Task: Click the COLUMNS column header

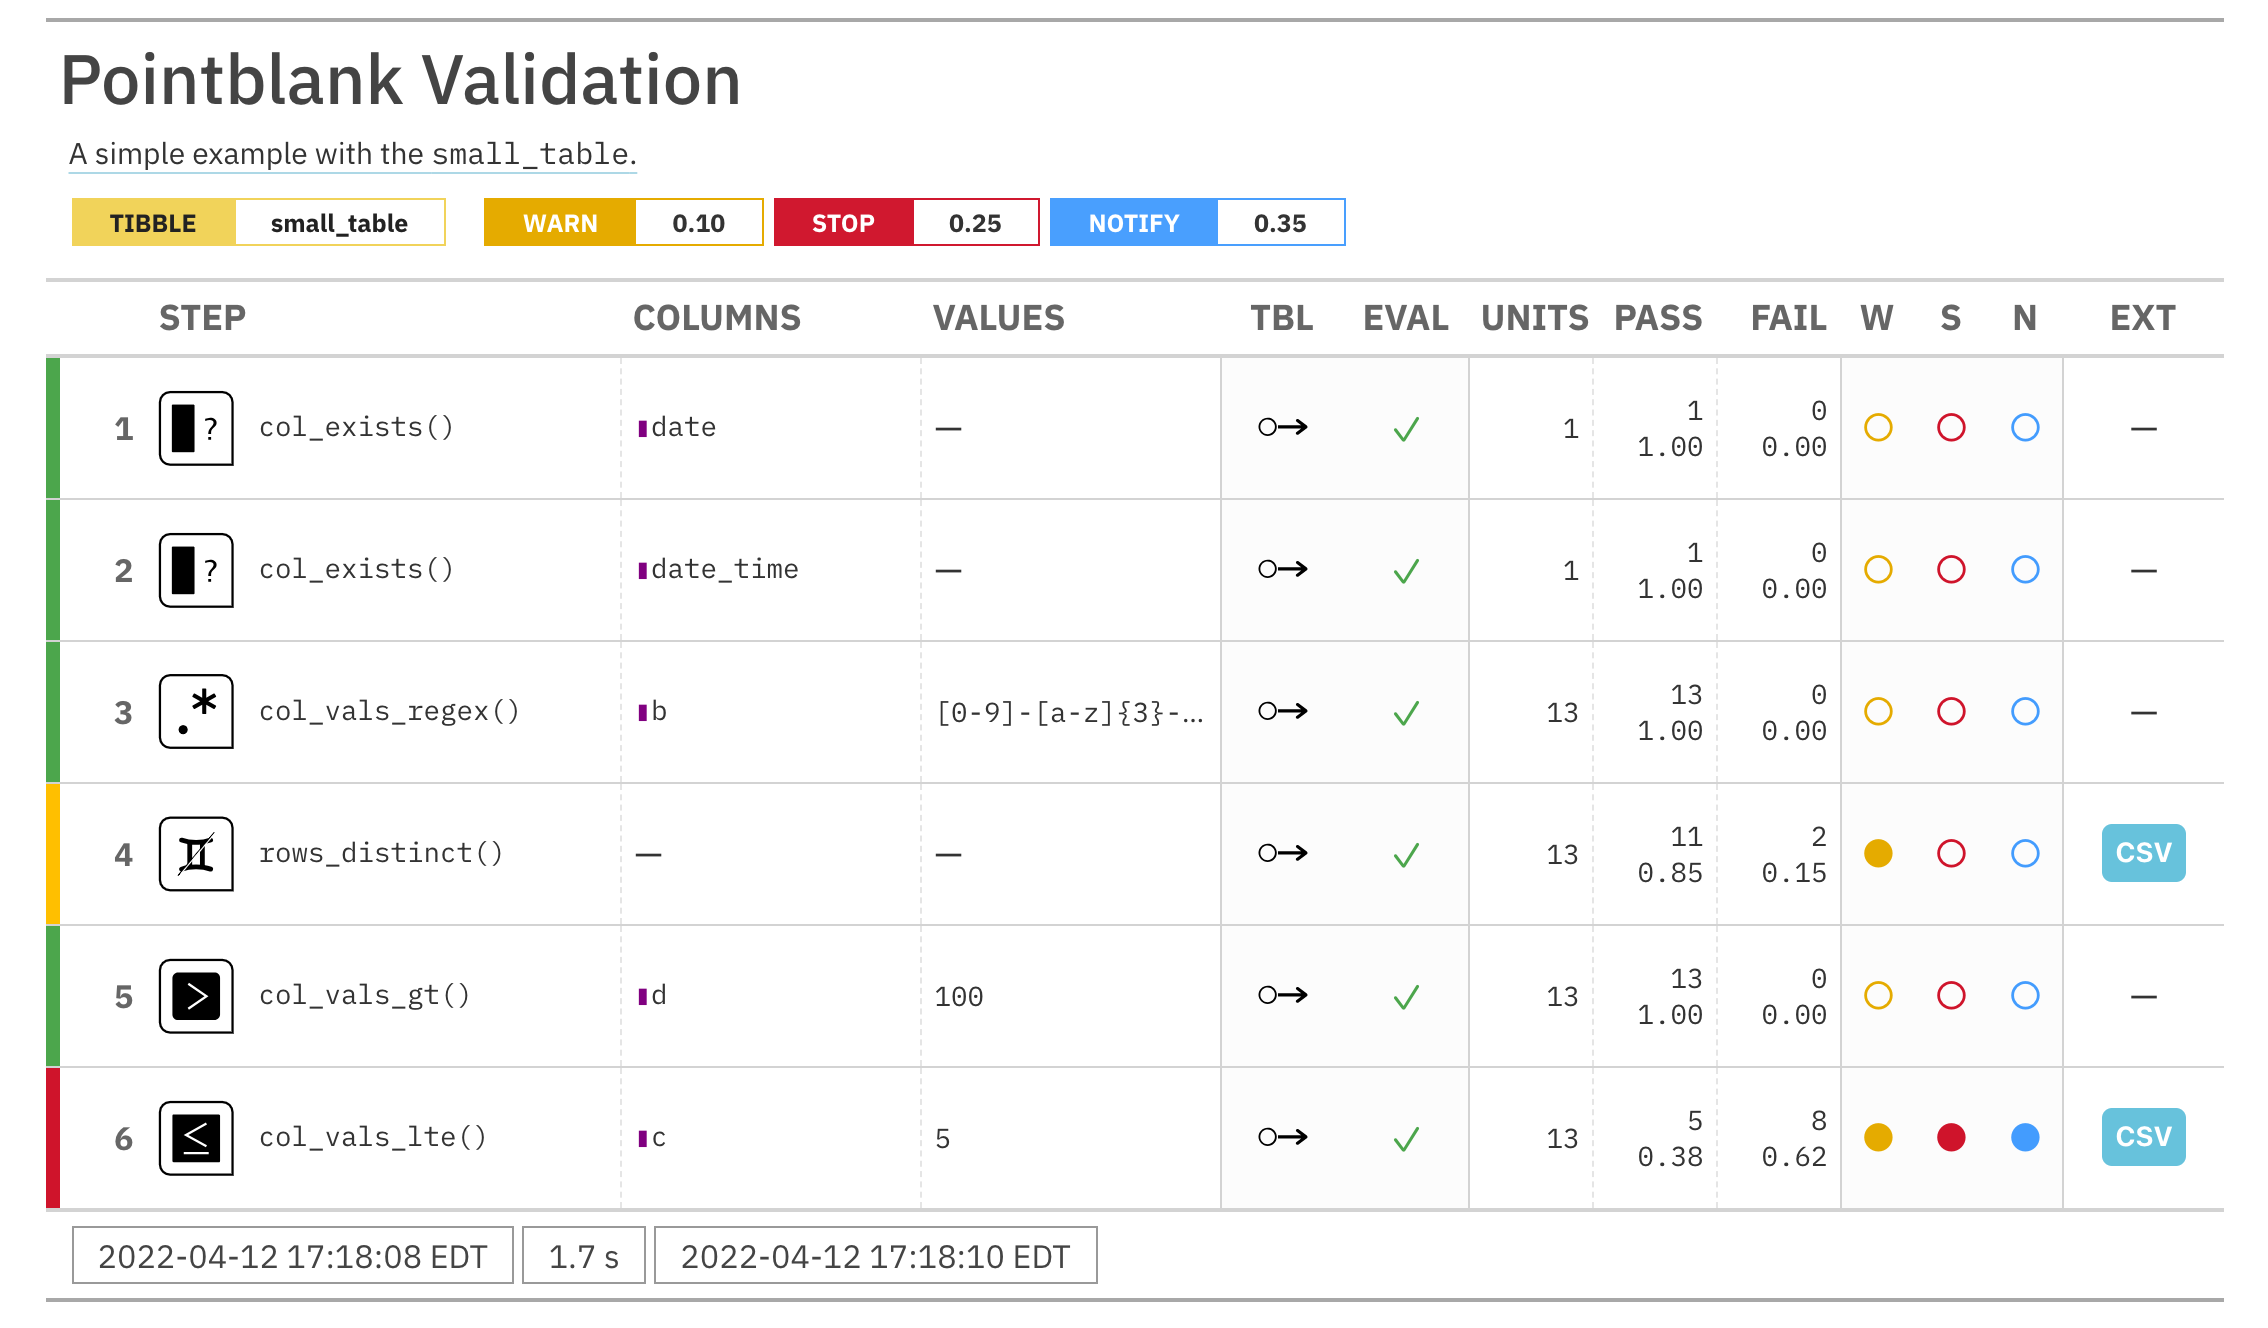Action: tap(717, 318)
